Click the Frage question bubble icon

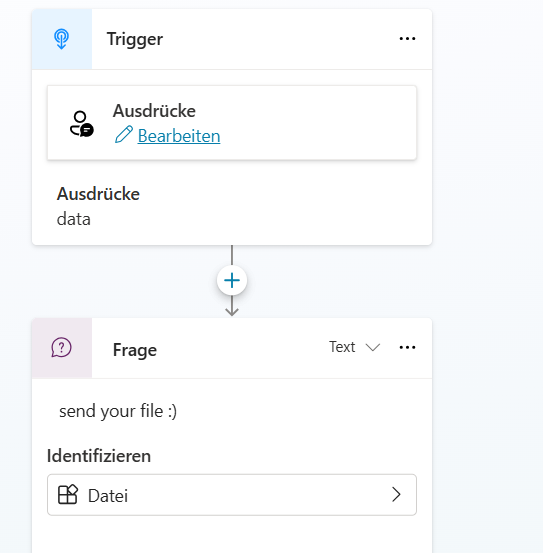(61, 348)
